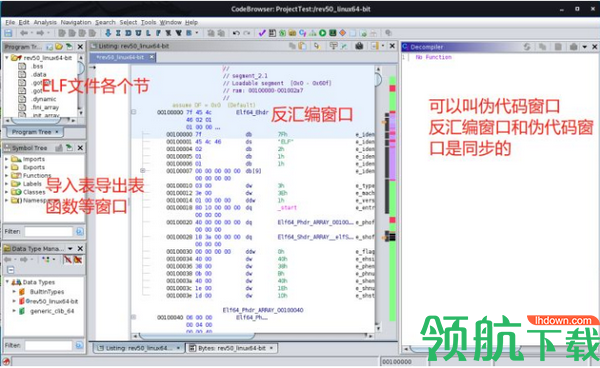Click the filter options icon beside Symbol Tree Filter
The image size is (600, 368).
[79, 231]
